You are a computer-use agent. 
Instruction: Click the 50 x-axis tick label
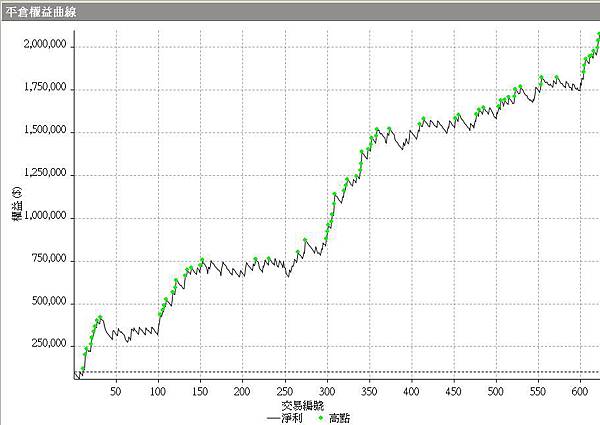pos(116,391)
